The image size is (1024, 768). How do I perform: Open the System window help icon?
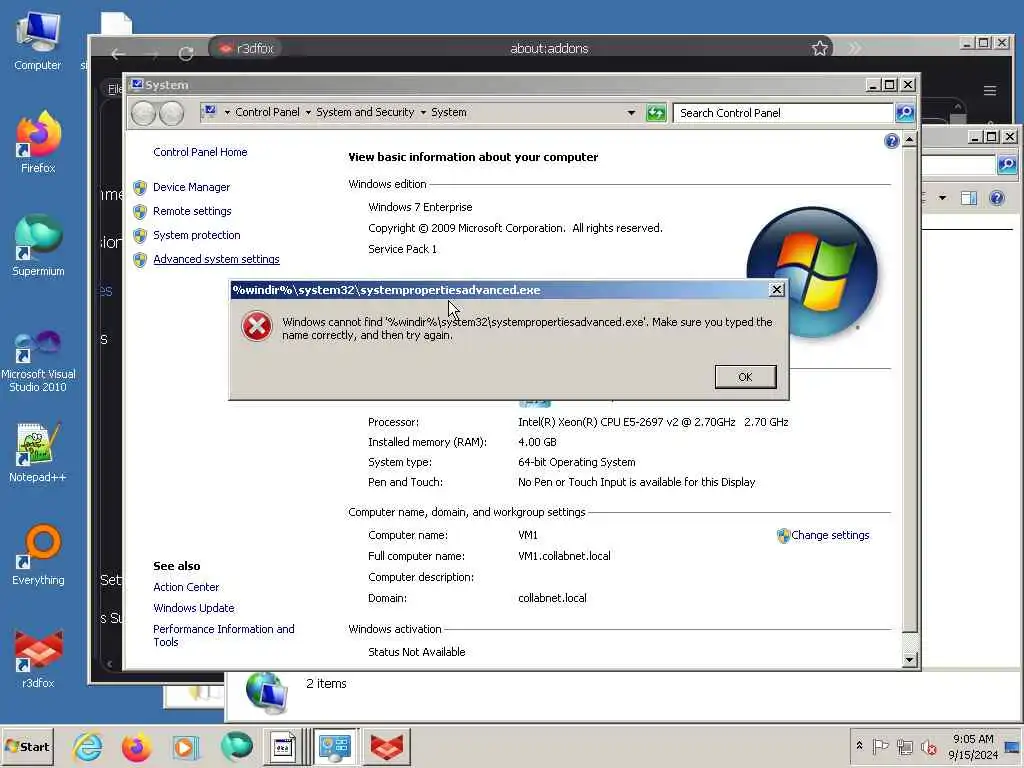point(891,141)
